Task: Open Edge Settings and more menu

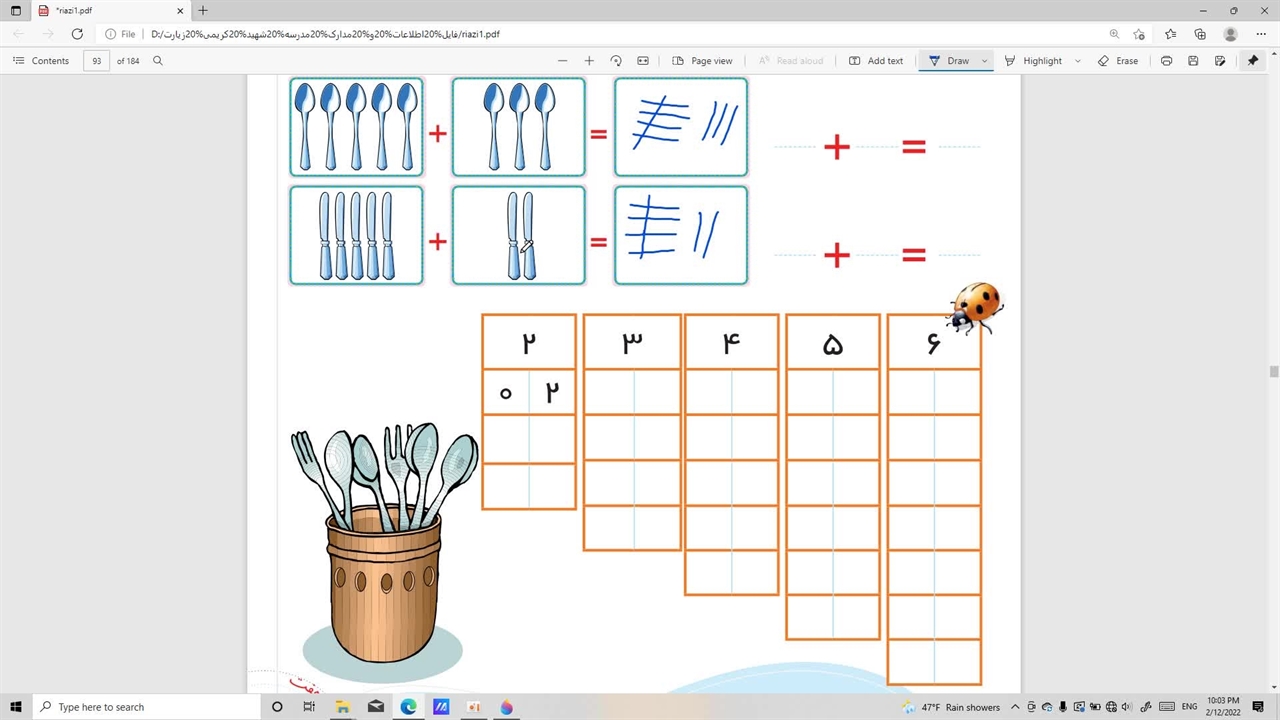Action: tap(1261, 34)
